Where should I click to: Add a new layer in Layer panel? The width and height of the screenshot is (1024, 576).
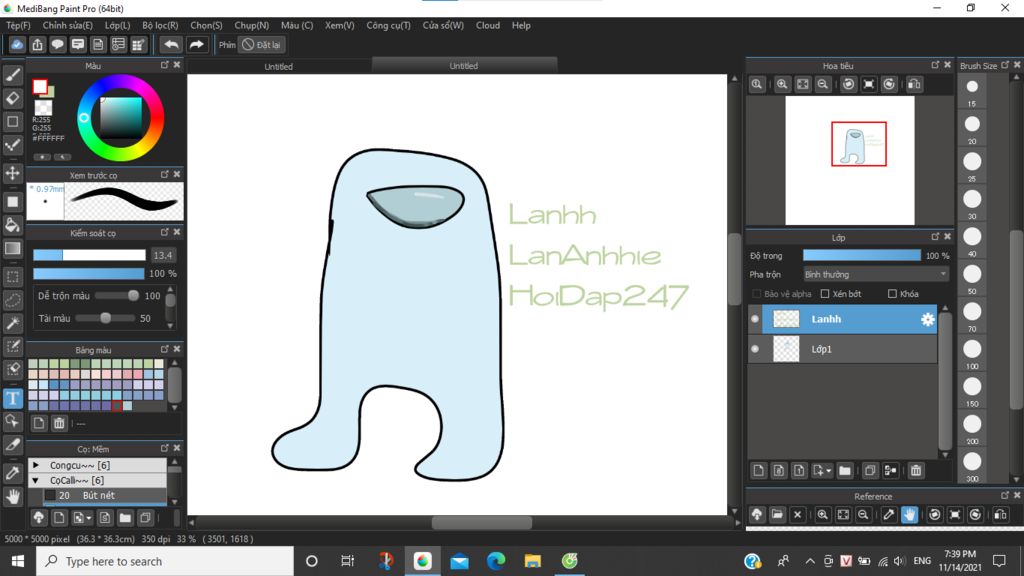(758, 470)
